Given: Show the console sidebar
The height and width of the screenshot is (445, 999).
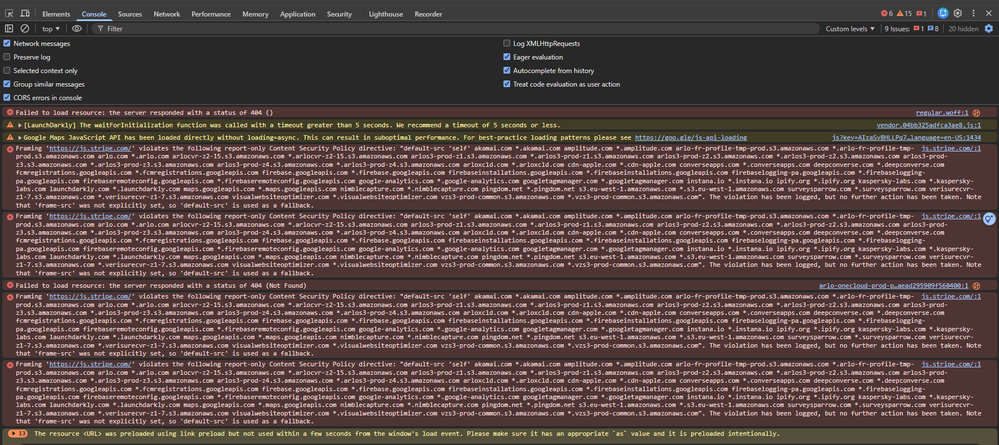Looking at the screenshot, I should coord(9,29).
